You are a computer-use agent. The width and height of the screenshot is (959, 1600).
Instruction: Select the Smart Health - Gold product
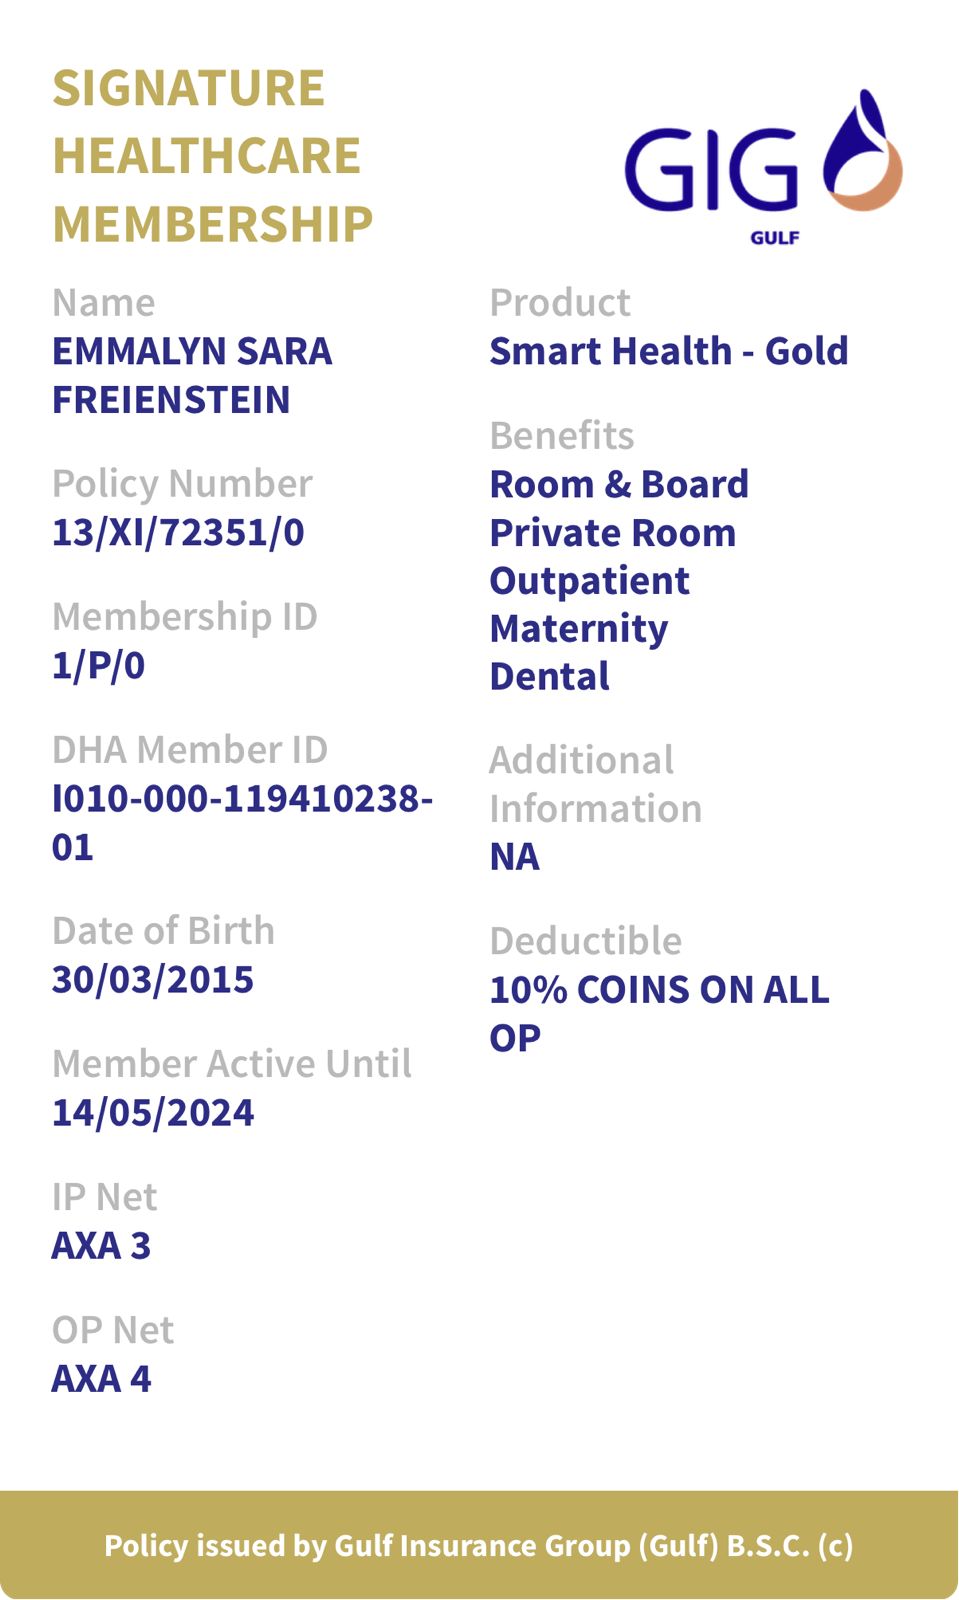tap(668, 351)
